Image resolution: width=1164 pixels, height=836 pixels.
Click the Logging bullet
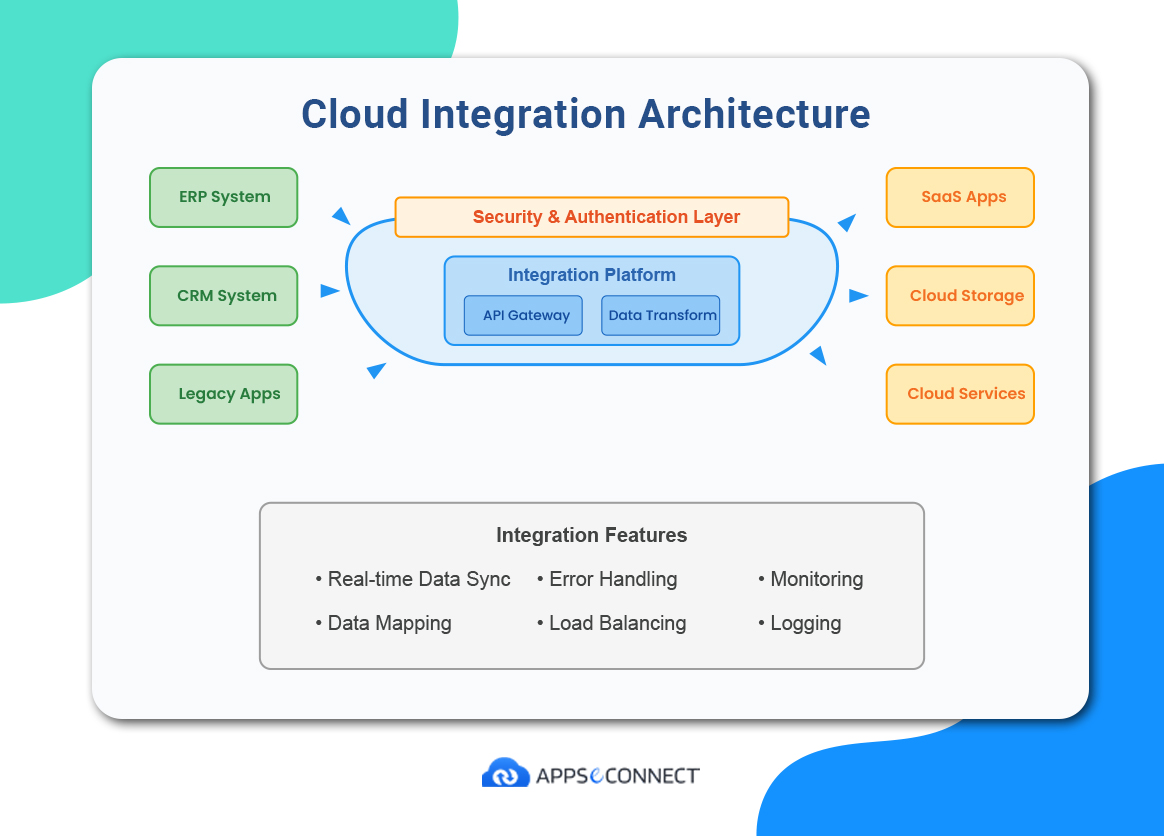coord(800,623)
